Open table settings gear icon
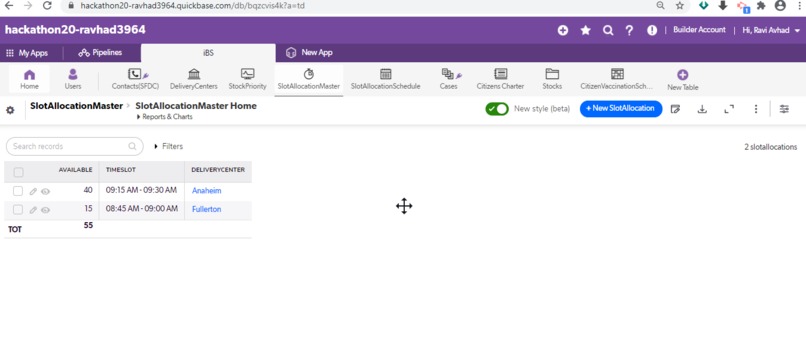806x364 pixels. 10,110
